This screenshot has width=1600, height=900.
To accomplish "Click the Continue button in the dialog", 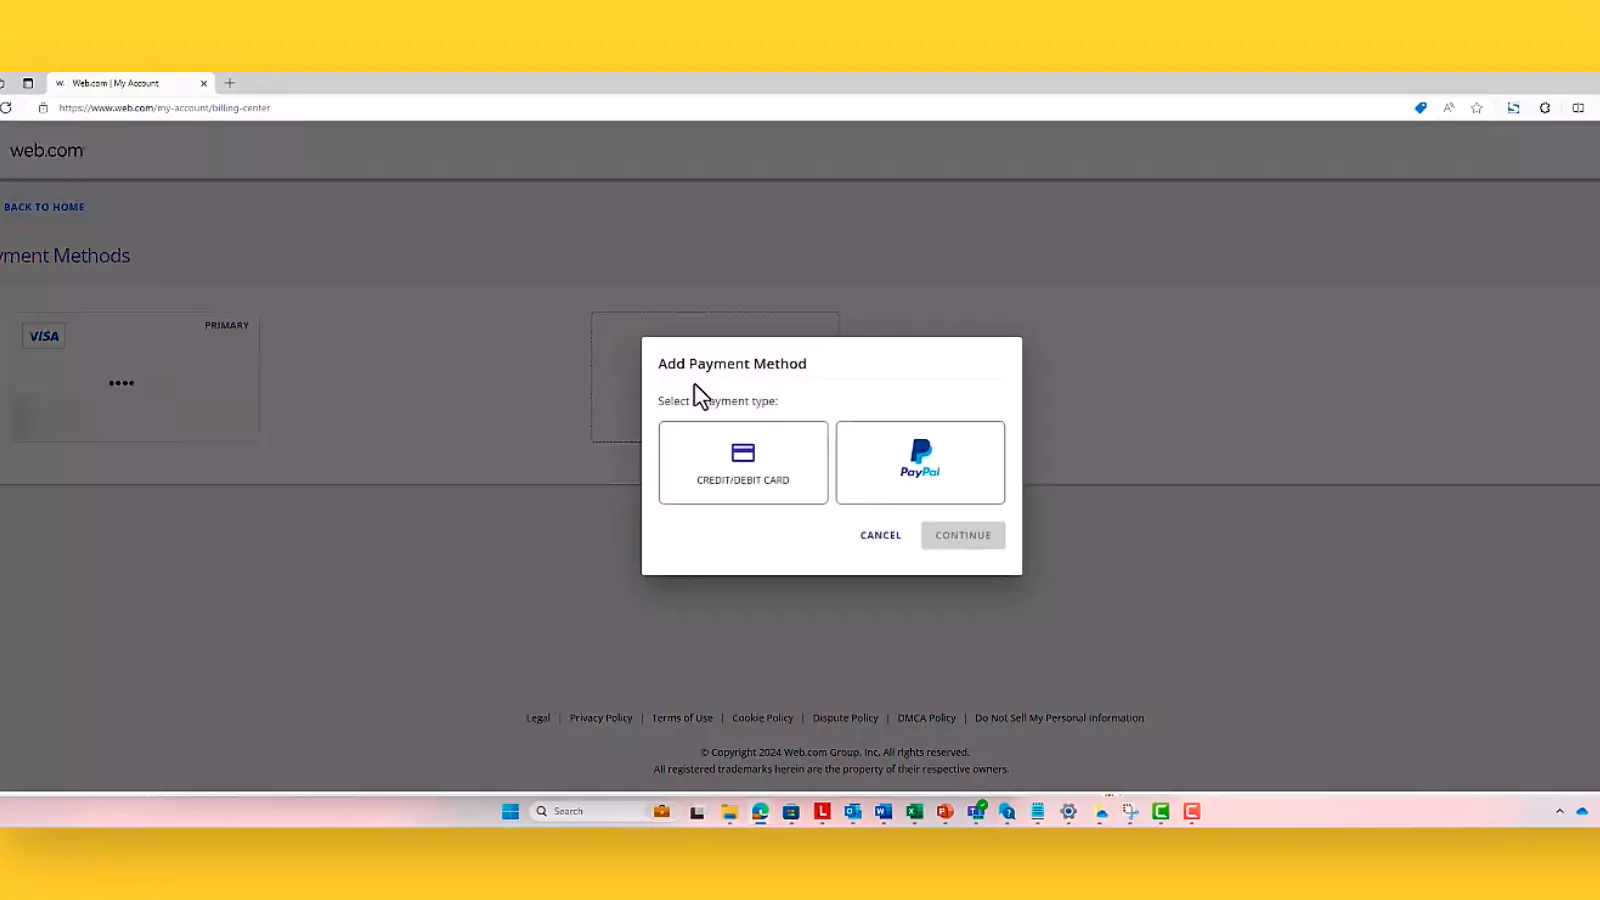I will click(x=963, y=535).
